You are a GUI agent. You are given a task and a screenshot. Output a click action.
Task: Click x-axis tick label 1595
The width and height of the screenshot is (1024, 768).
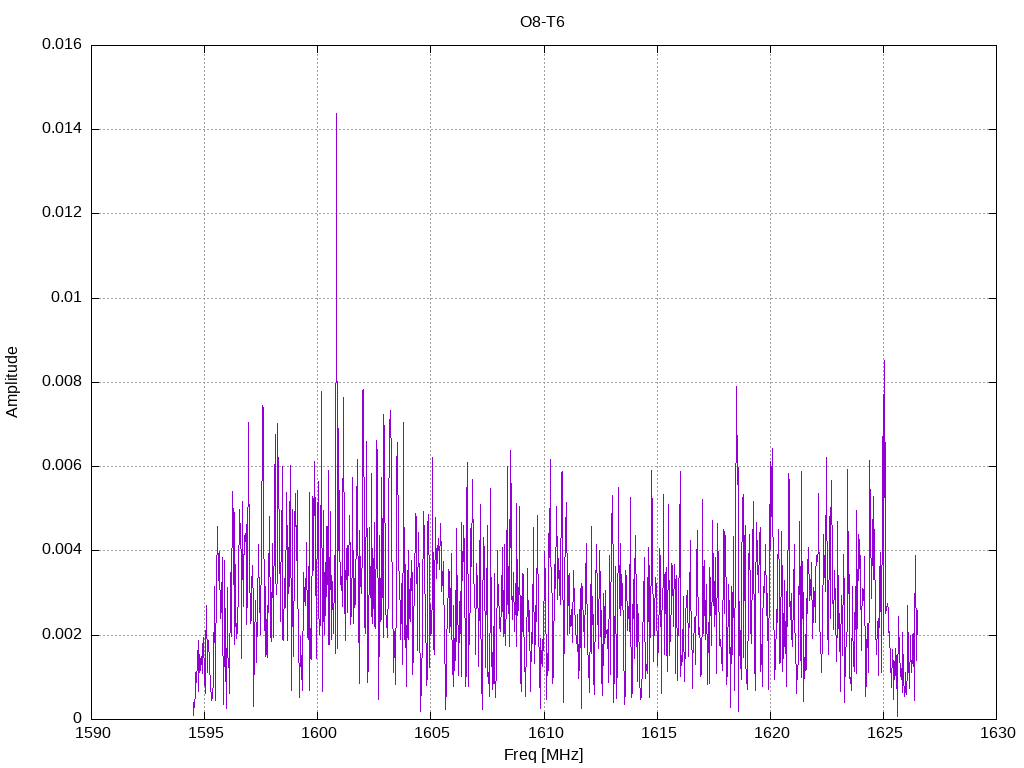(x=205, y=733)
